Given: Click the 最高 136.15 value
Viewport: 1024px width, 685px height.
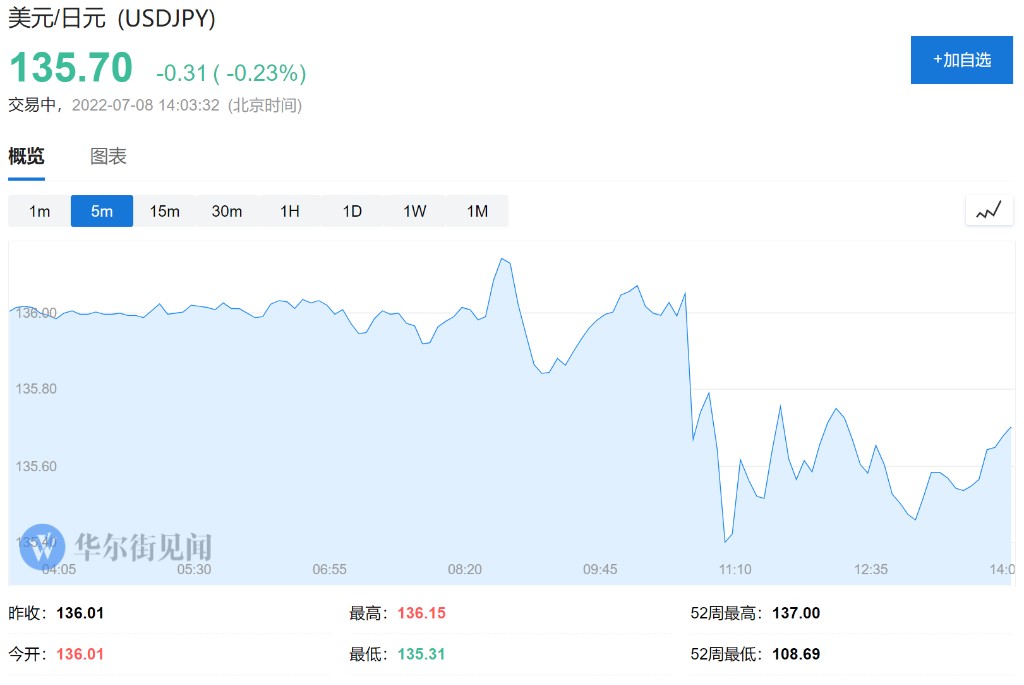Looking at the screenshot, I should click(421, 613).
